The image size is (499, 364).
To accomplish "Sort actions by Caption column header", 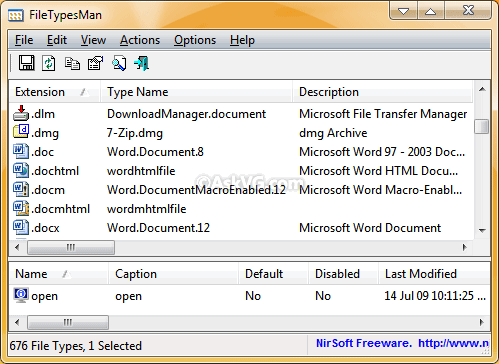I will click(x=173, y=274).
